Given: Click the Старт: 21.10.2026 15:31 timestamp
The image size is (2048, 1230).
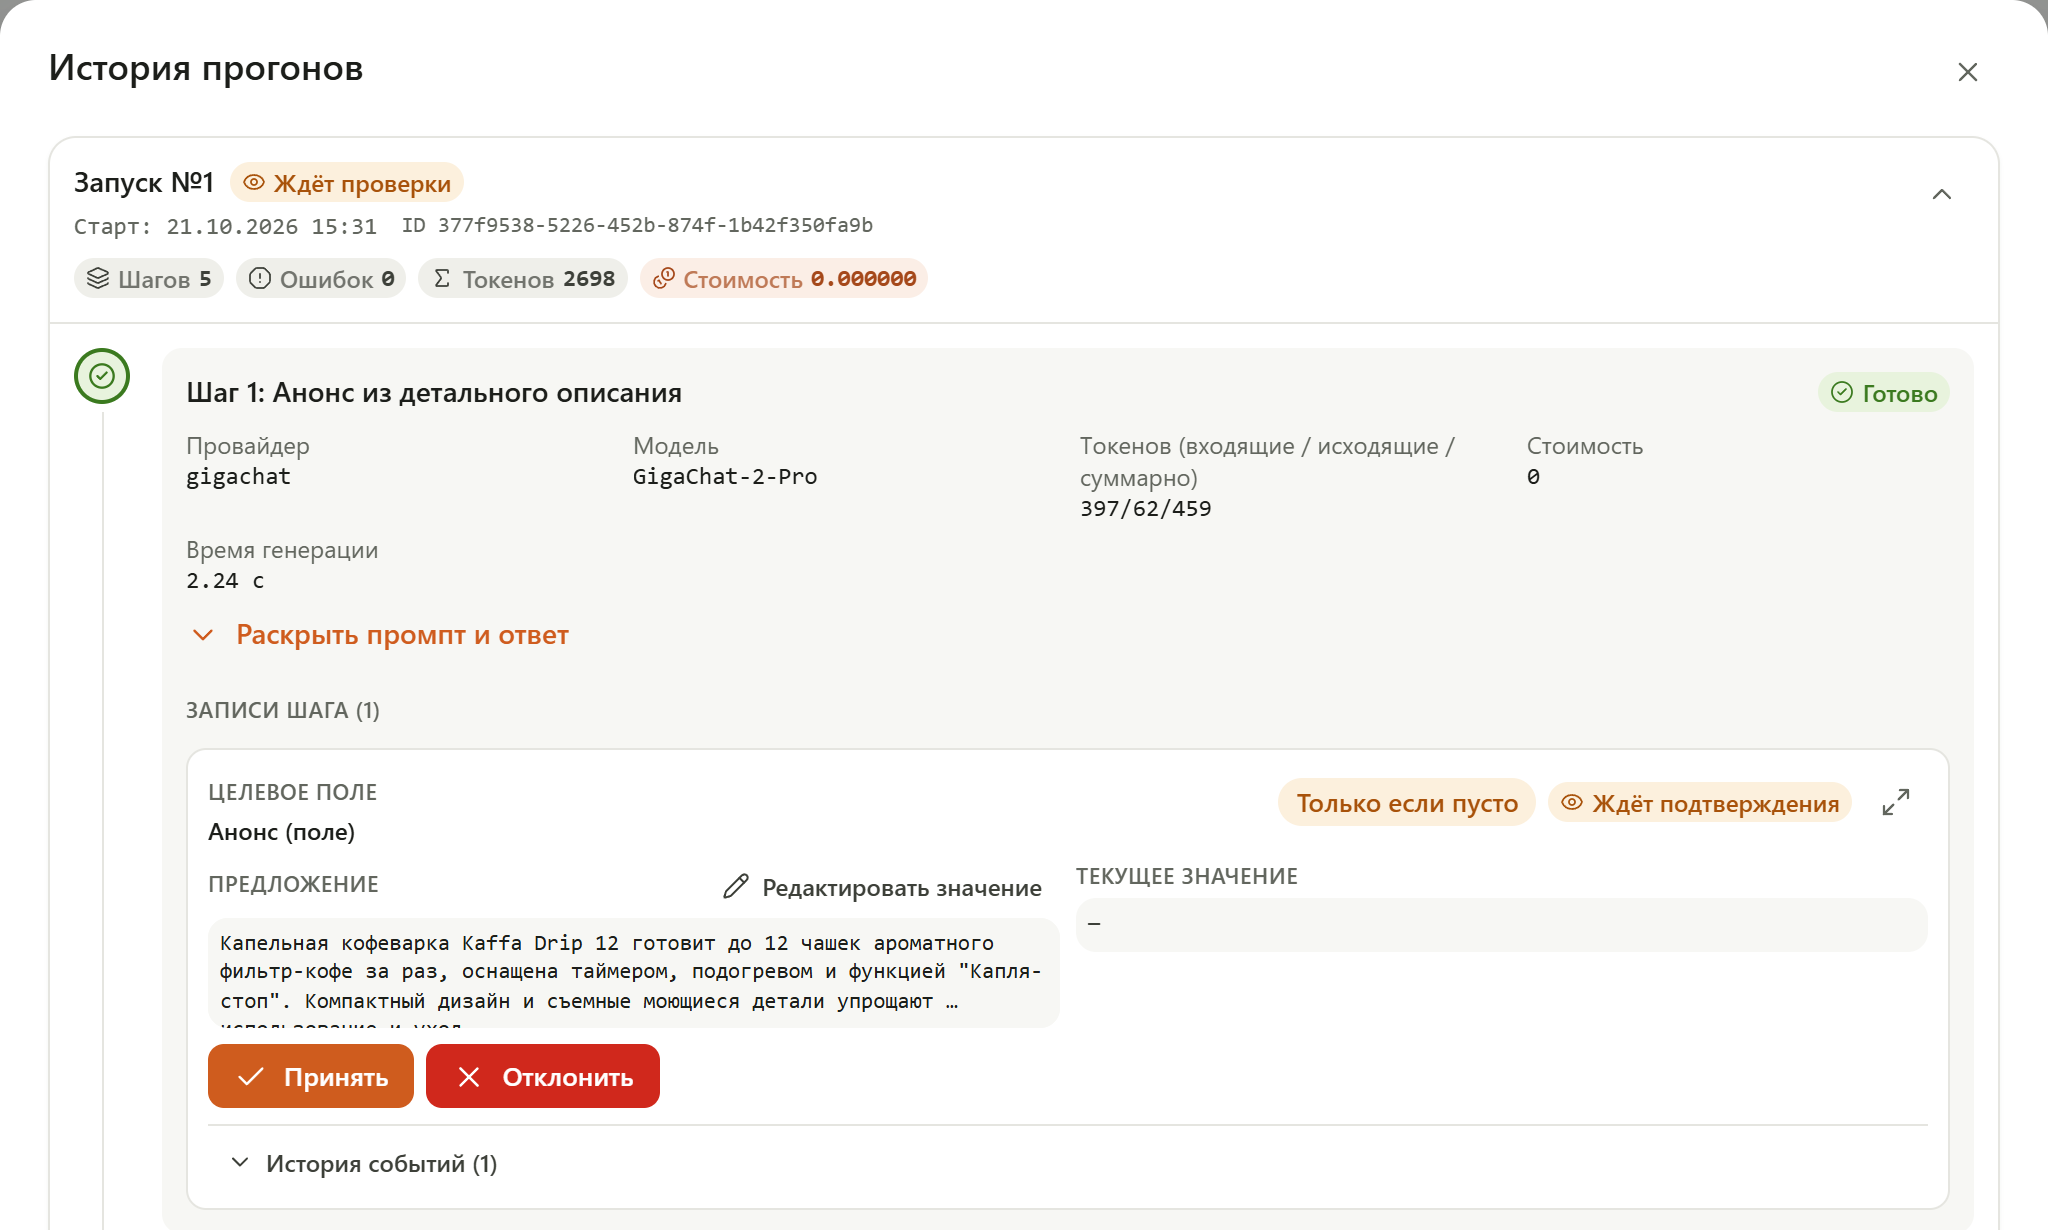Looking at the screenshot, I should [225, 227].
